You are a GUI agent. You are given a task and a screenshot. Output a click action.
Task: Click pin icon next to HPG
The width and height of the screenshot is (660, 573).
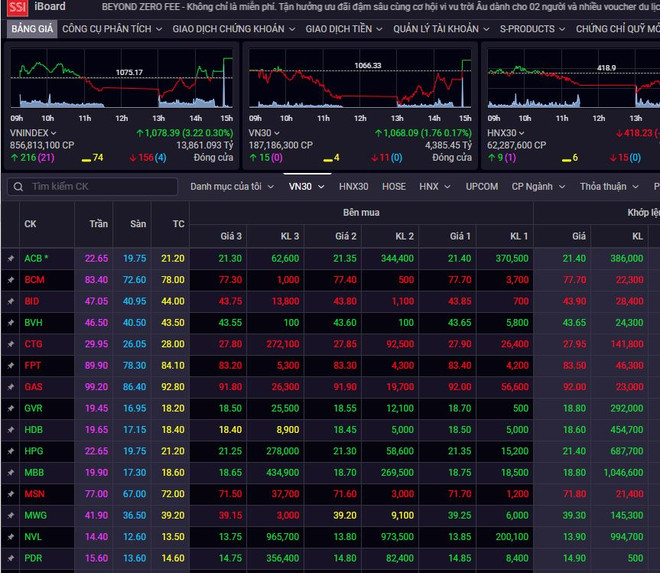point(11,451)
